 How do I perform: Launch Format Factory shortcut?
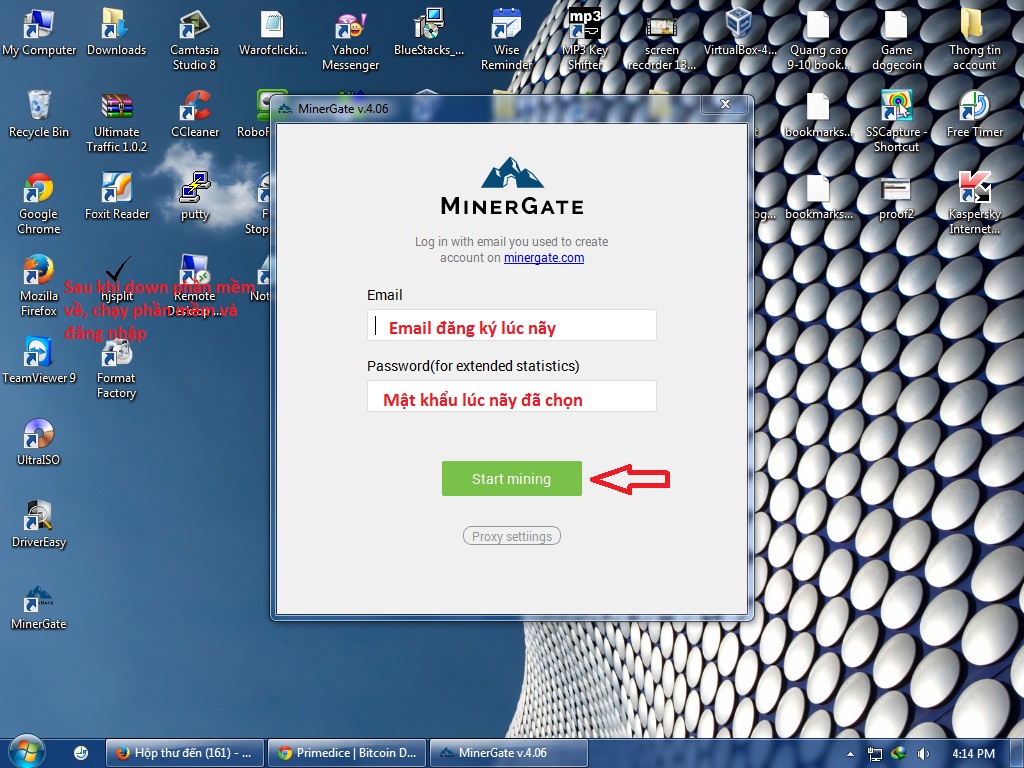pos(116,368)
